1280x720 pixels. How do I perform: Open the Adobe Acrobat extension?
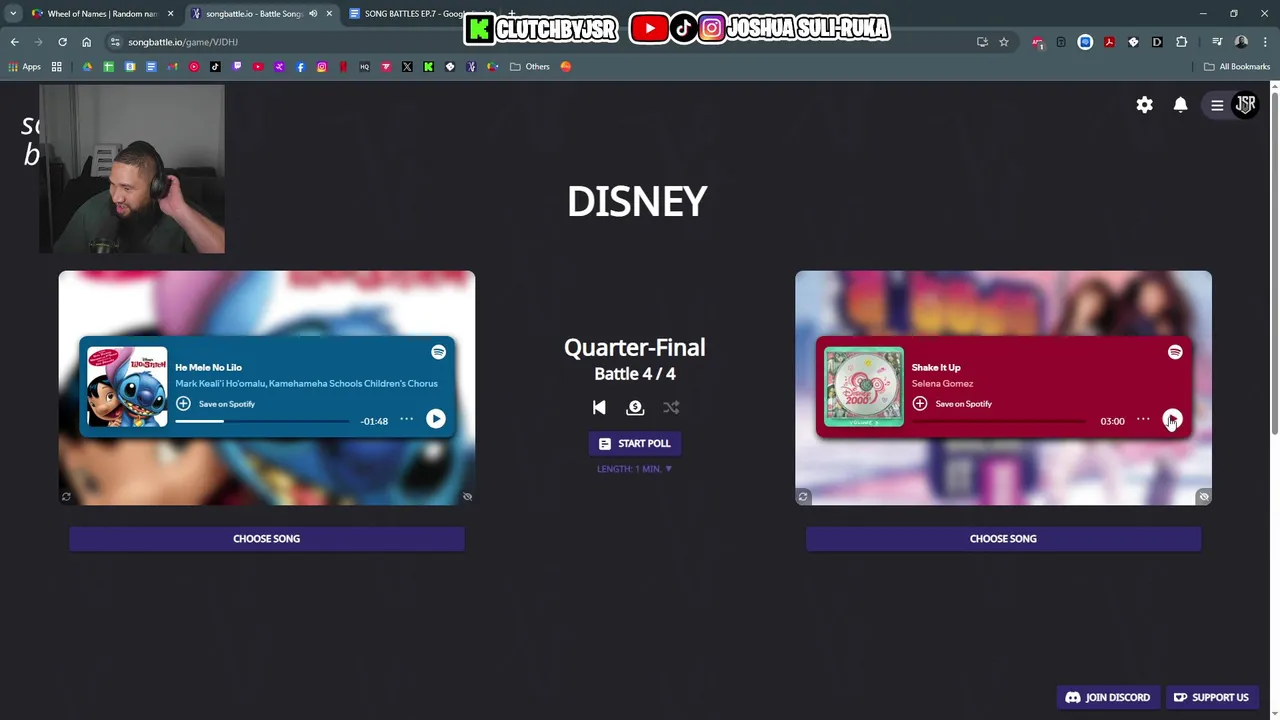pyautogui.click(x=1109, y=42)
